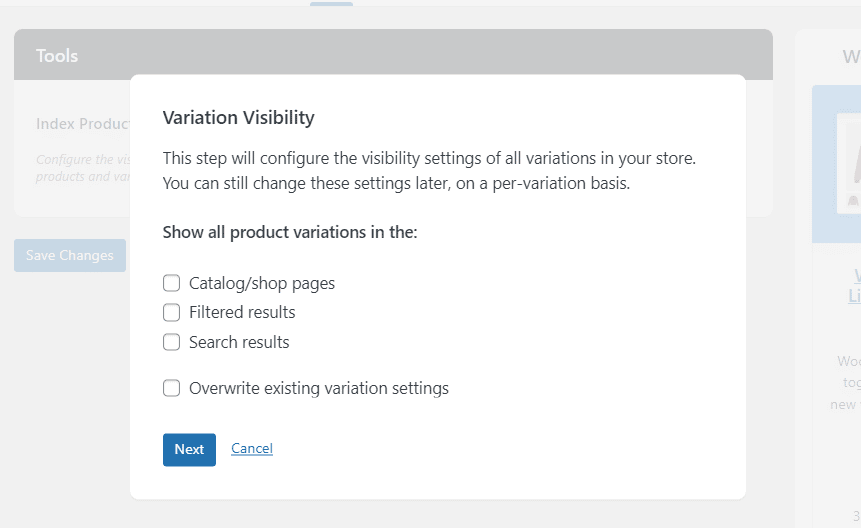Tick the Search results checkbox
The height and width of the screenshot is (528, 861).
point(171,342)
